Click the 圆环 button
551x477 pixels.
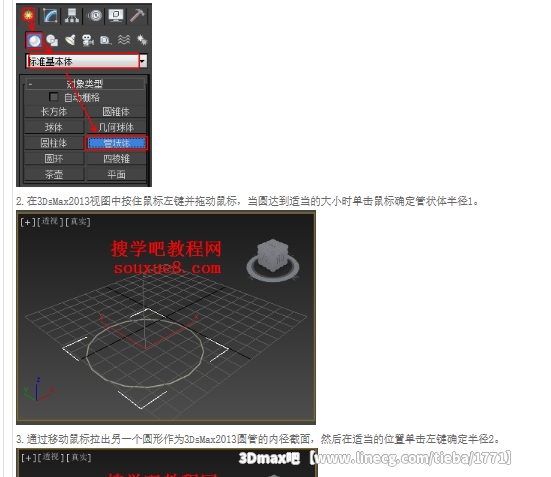pyautogui.click(x=54, y=159)
